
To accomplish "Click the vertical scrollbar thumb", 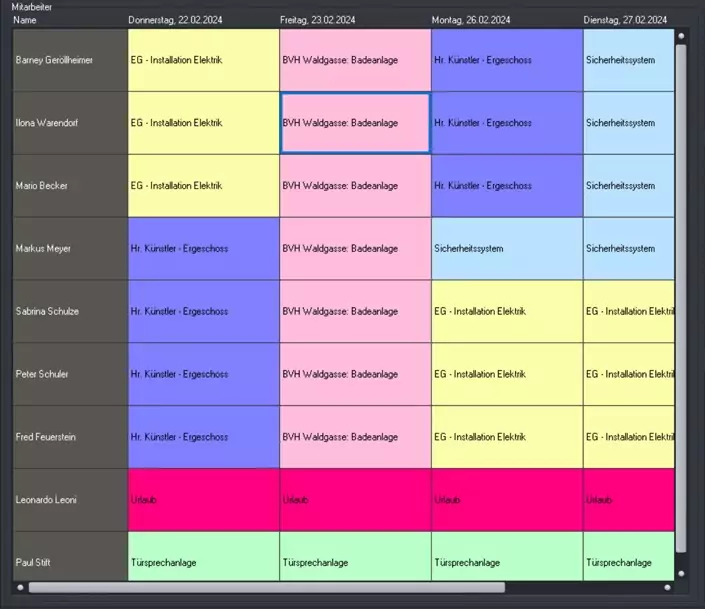I will (681, 298).
